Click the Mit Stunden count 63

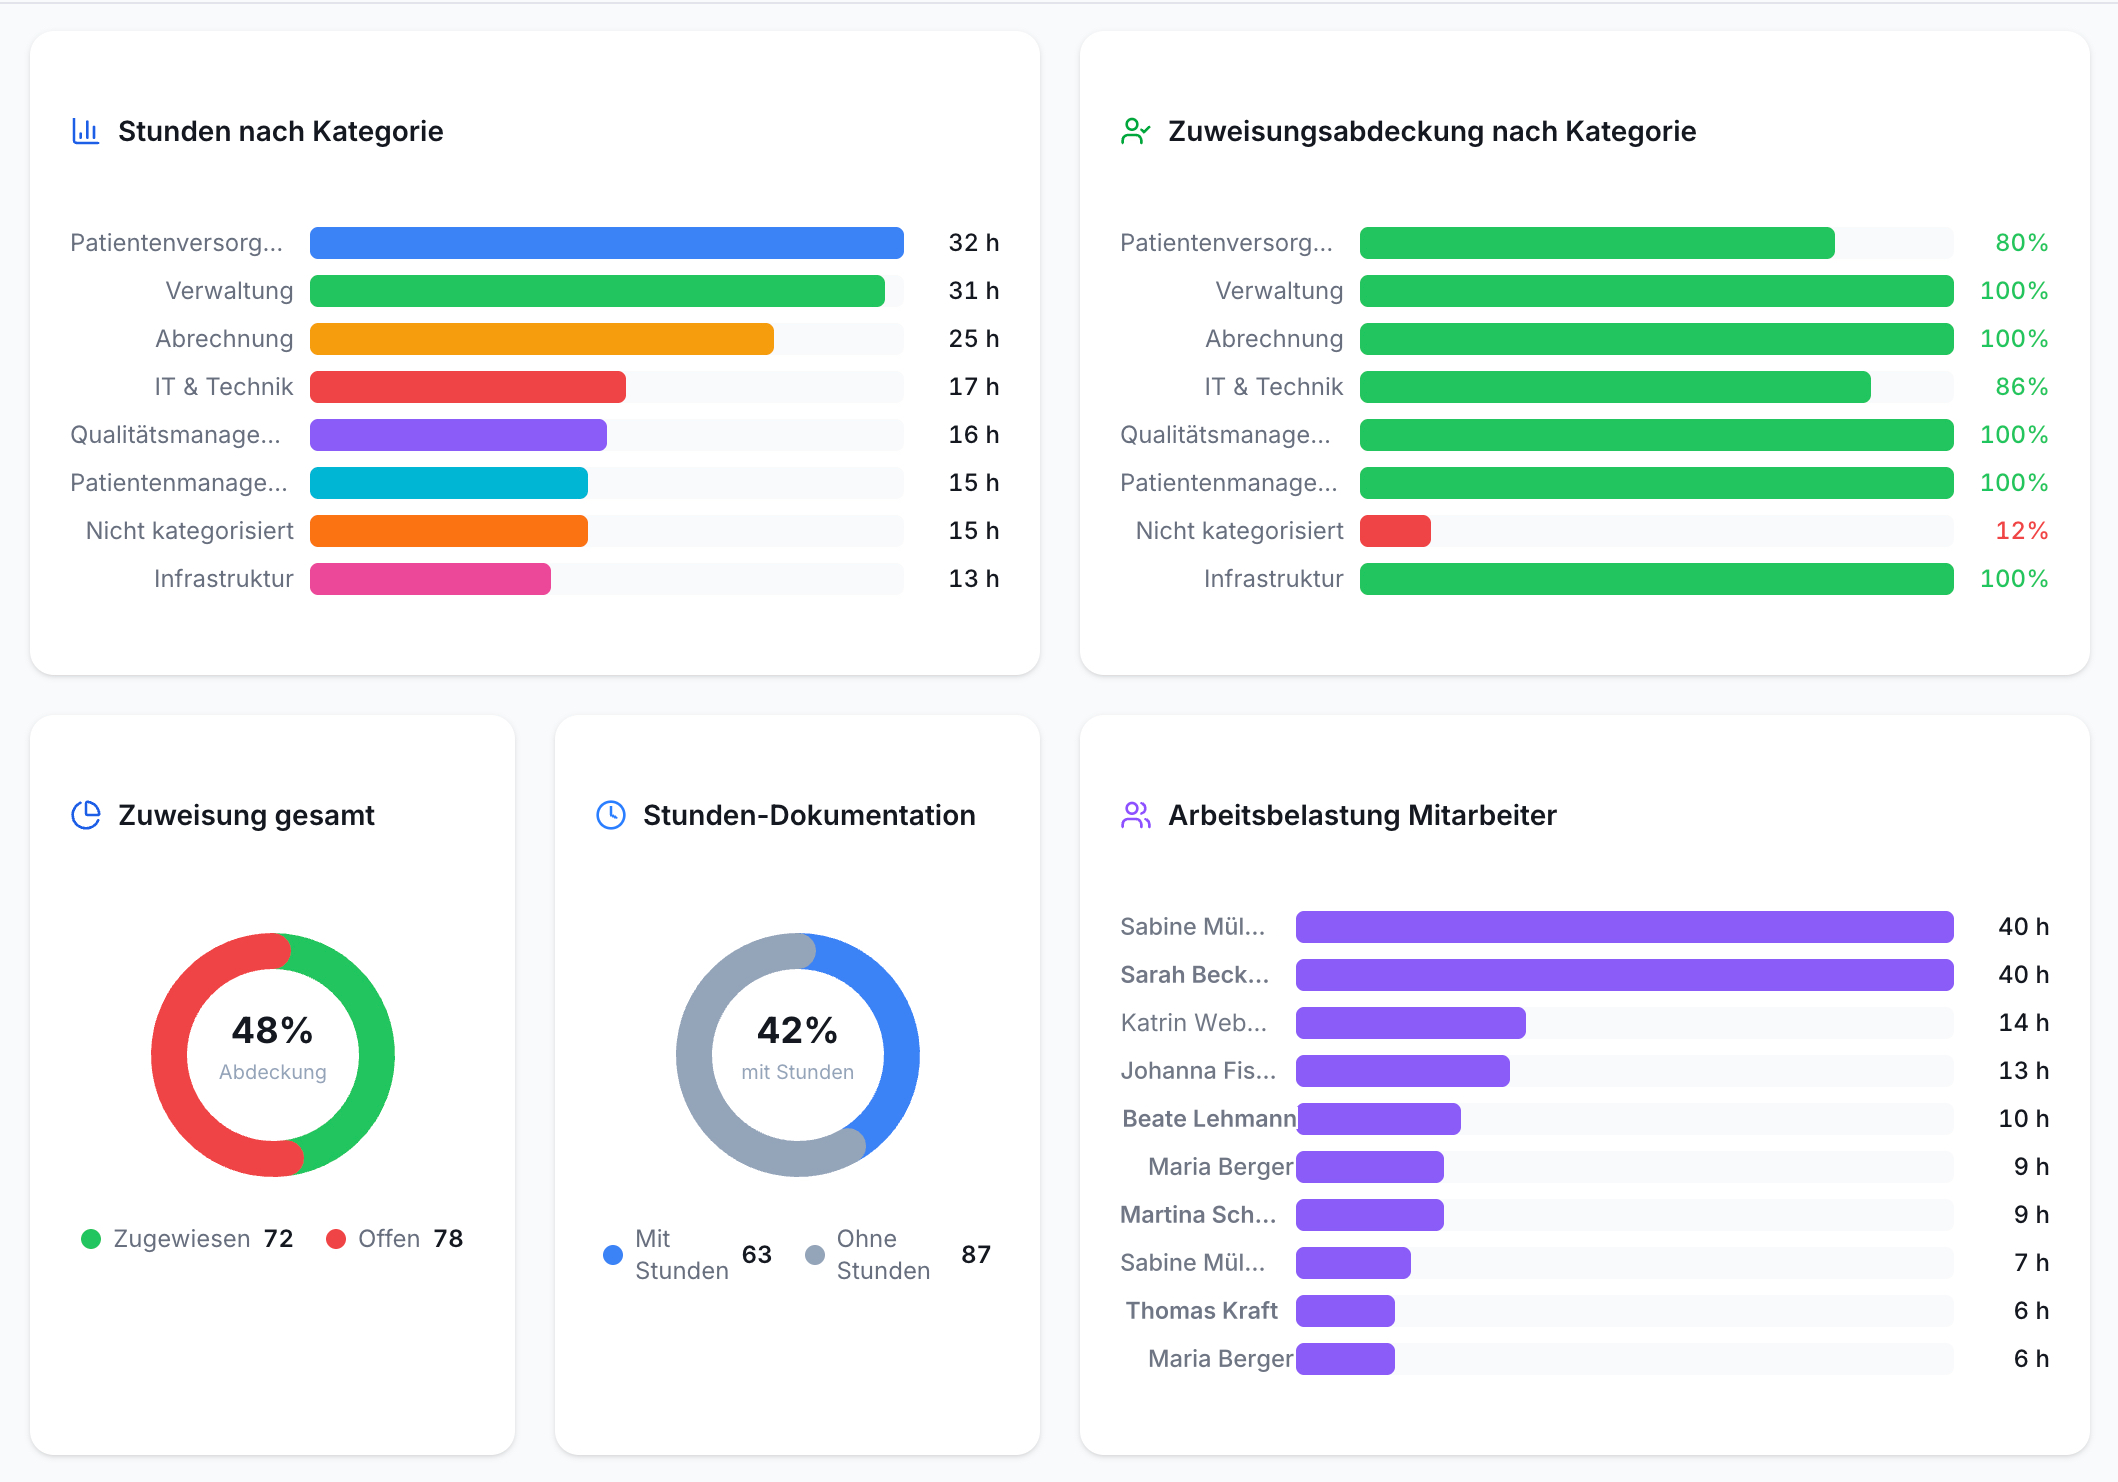tap(757, 1255)
